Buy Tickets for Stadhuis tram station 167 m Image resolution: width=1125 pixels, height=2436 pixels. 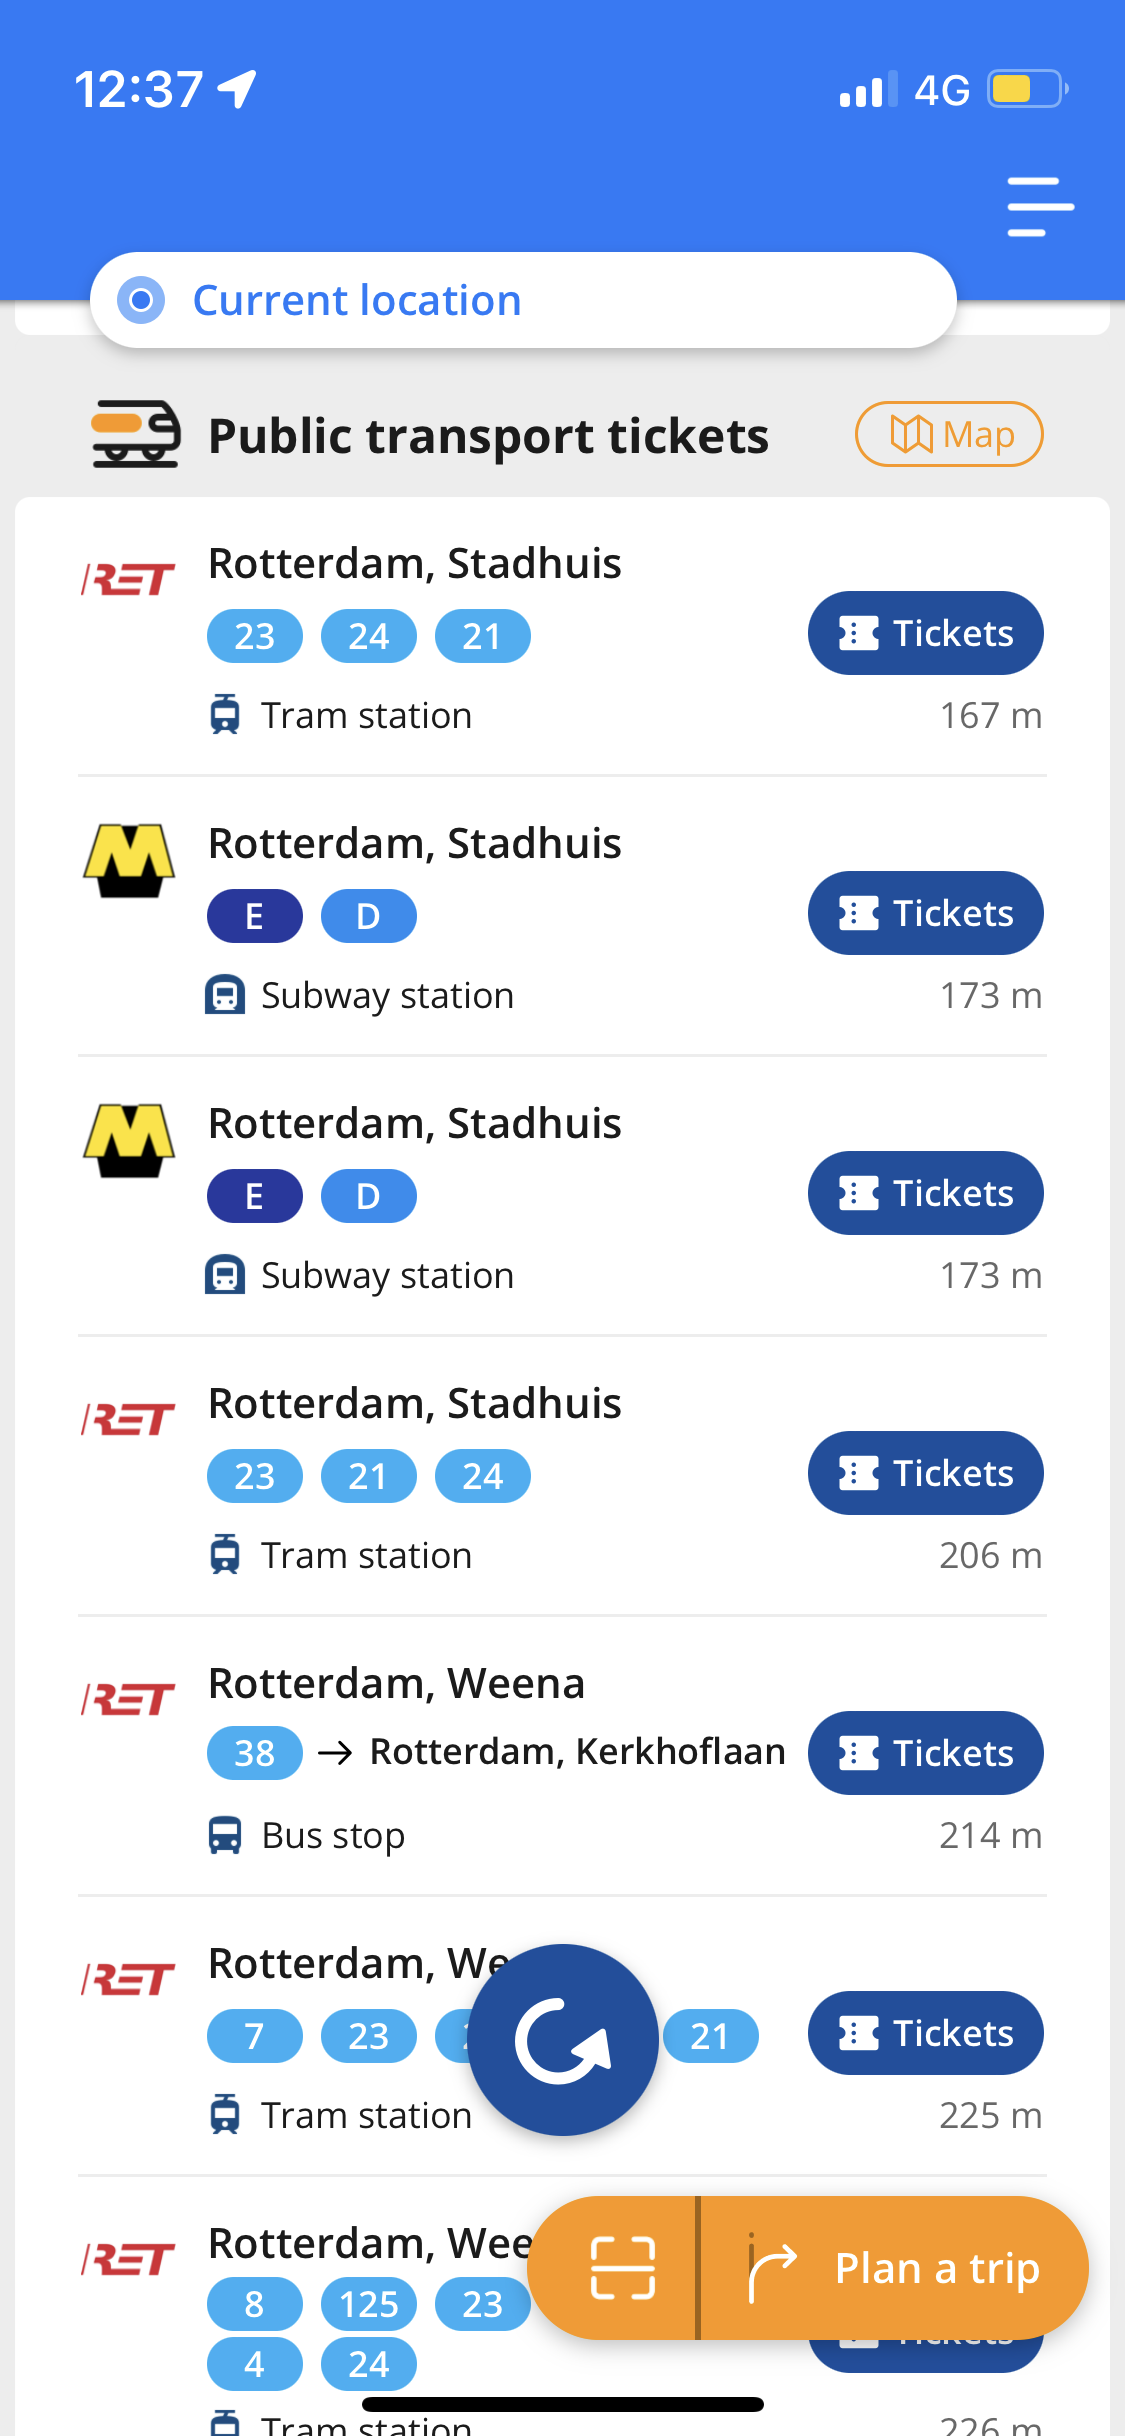pyautogui.click(x=926, y=633)
